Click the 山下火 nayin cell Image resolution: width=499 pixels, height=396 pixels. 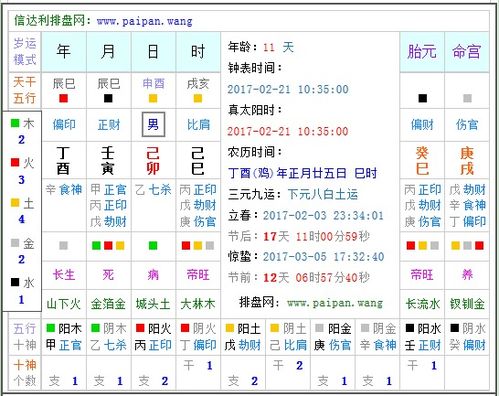[63, 304]
